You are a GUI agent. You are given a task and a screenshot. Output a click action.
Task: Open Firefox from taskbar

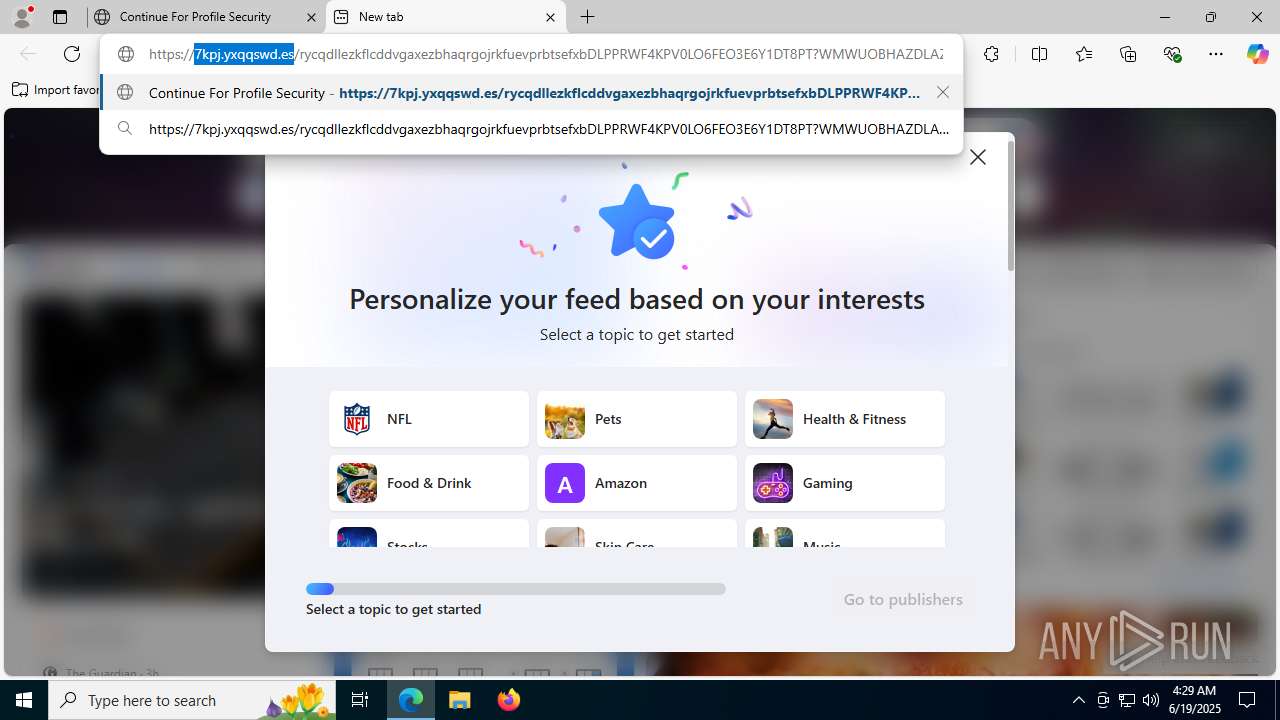[x=508, y=700]
